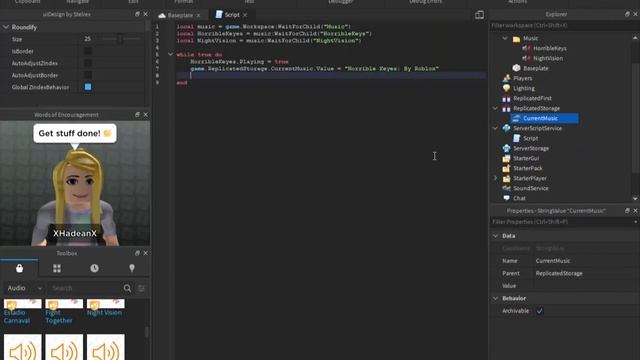640x360 pixels.
Task: Undock the Explorer panel
Action: pyautogui.click(x=627, y=14)
